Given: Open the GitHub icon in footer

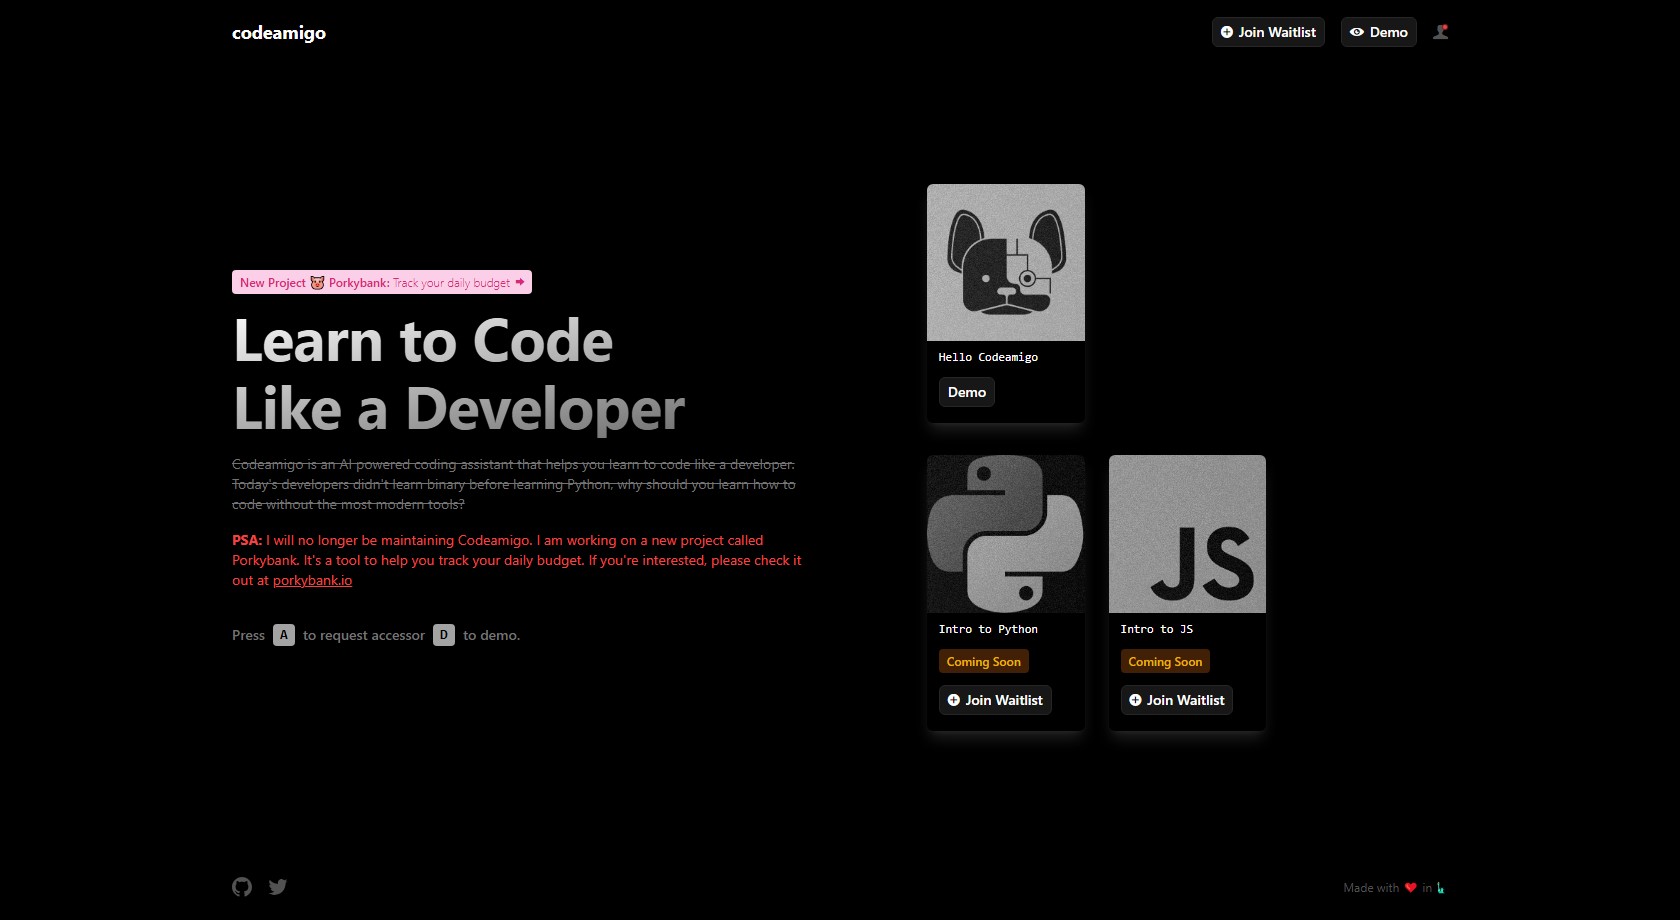Looking at the screenshot, I should pos(242,887).
